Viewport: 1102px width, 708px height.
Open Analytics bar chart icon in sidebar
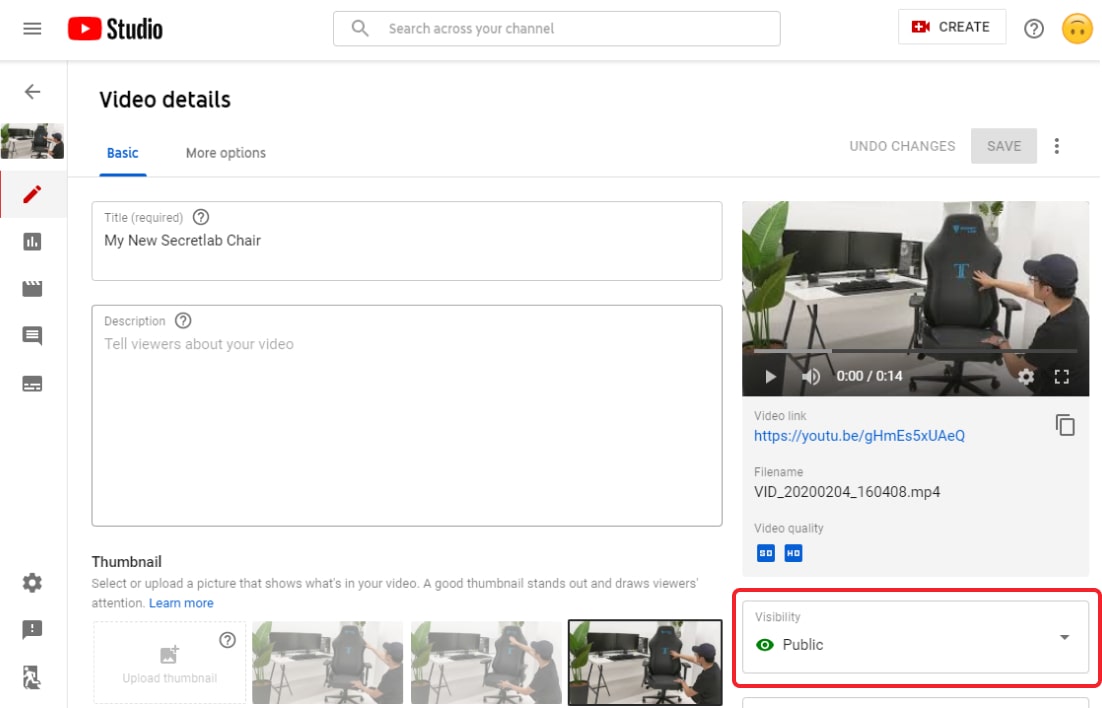(32, 241)
